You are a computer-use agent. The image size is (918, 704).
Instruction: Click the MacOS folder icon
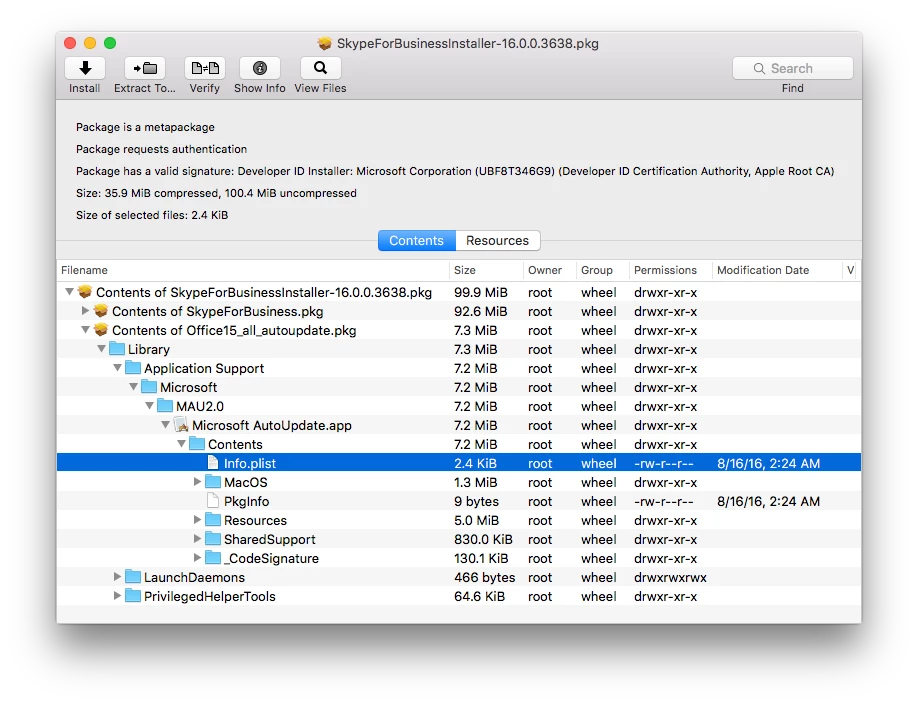(x=213, y=482)
